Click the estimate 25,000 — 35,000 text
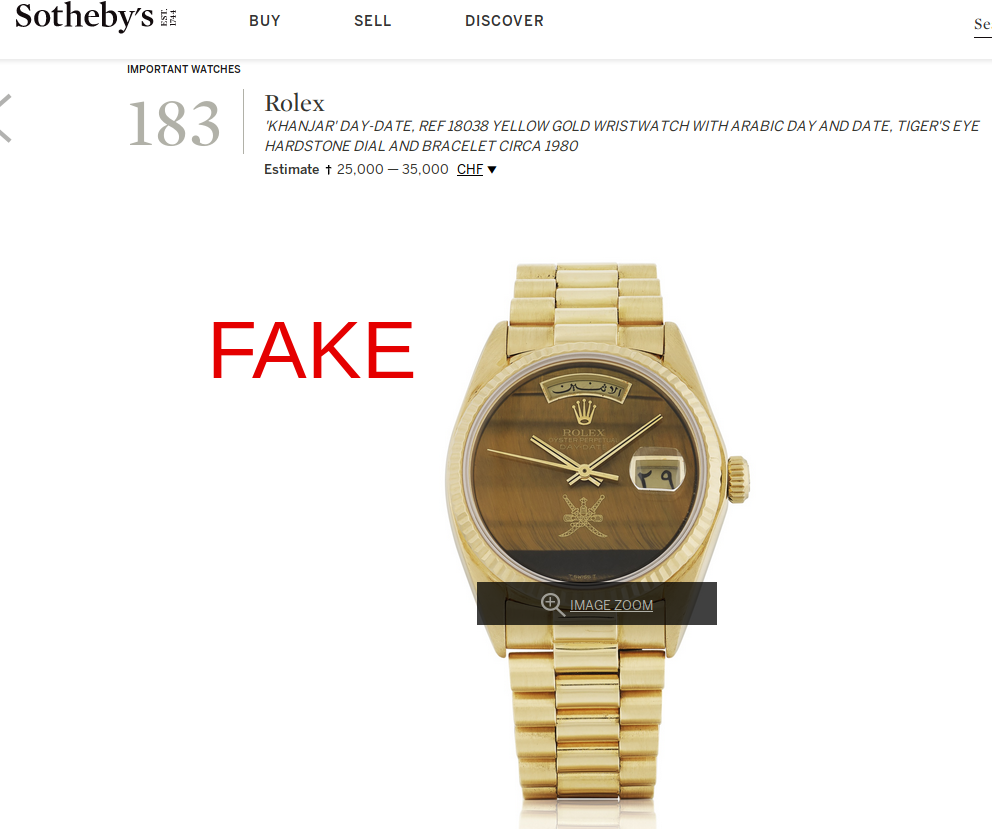 click(392, 170)
